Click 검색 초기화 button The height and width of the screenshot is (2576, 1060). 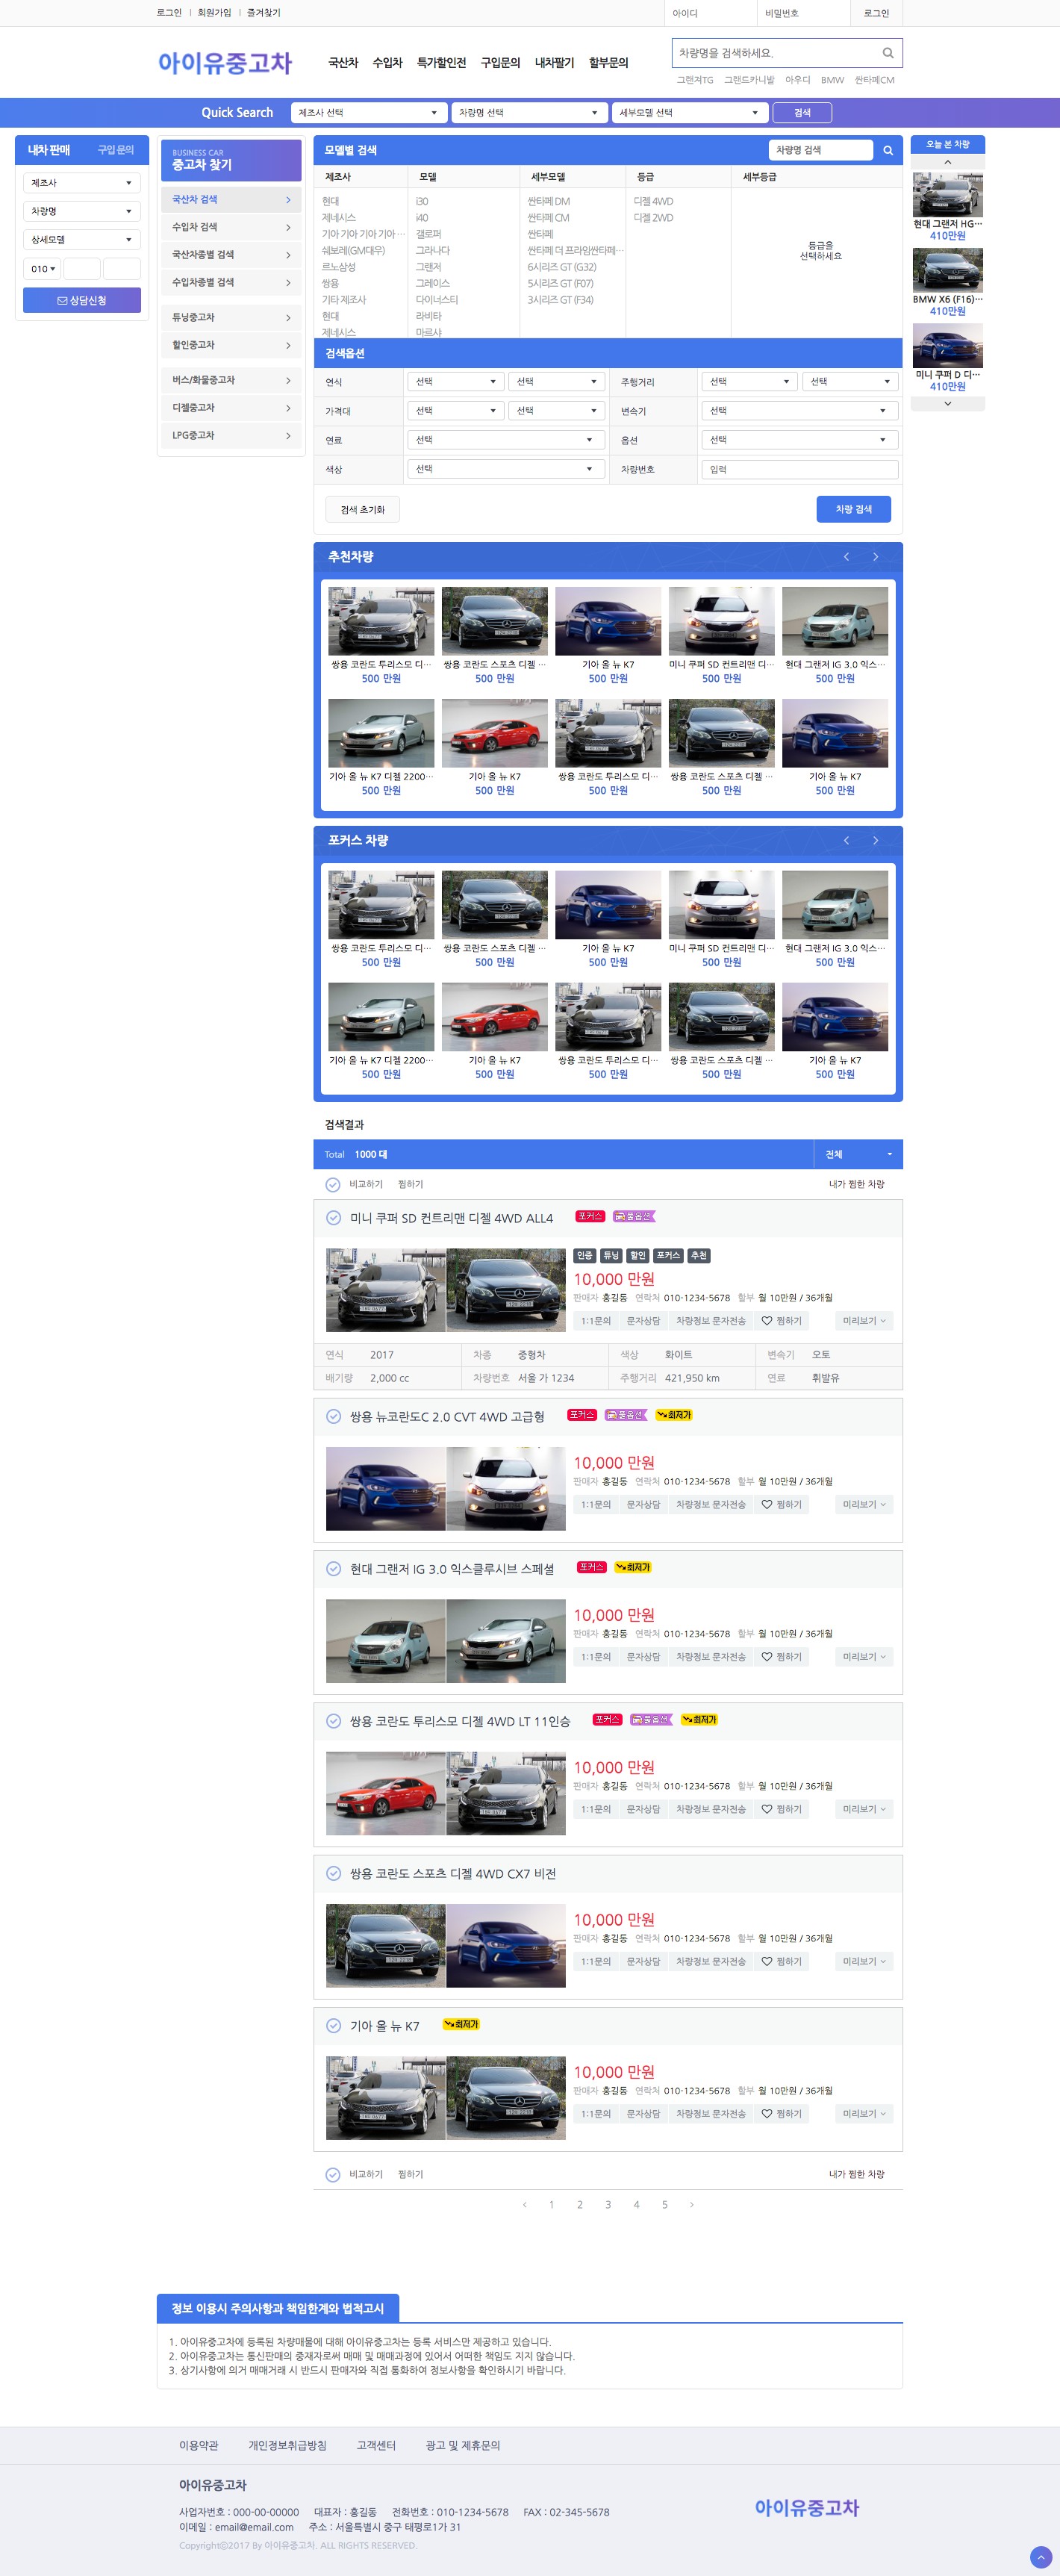[x=362, y=509]
